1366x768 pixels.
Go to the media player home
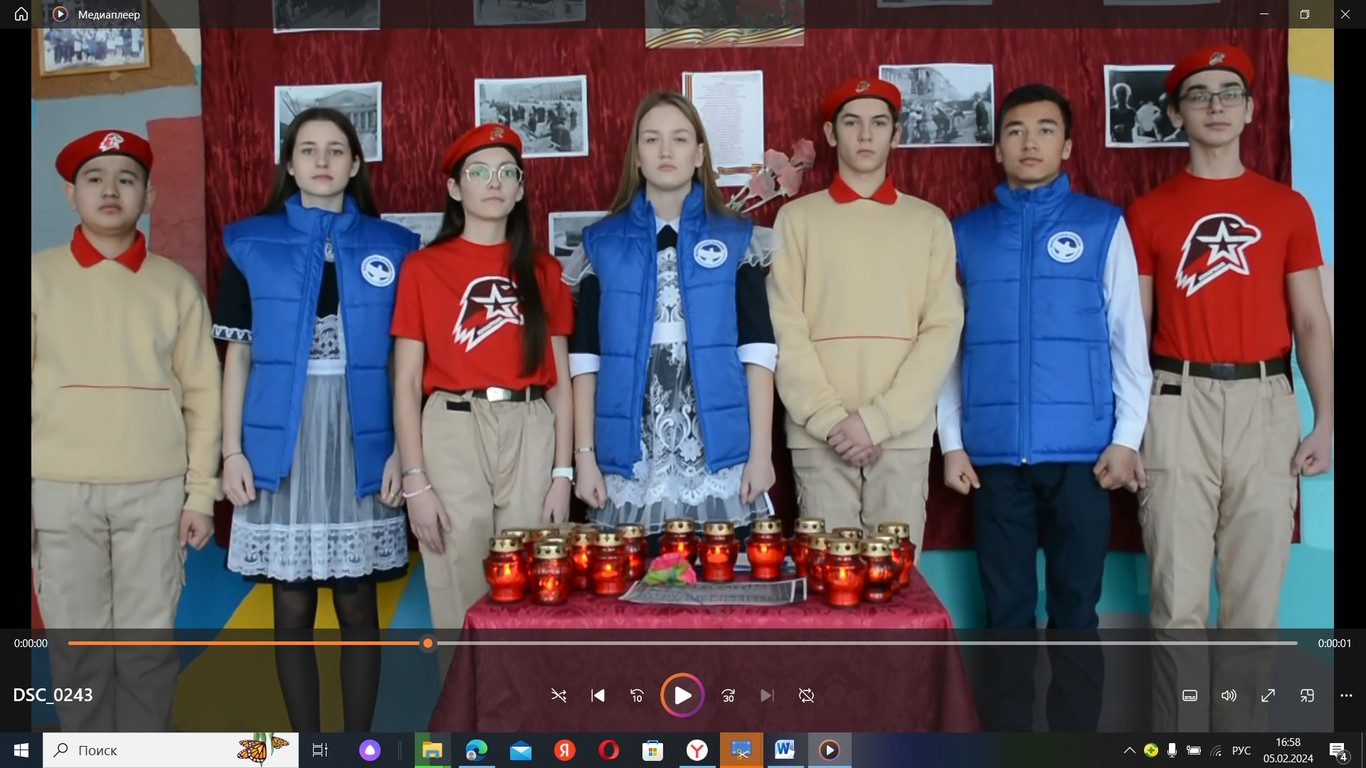21,14
